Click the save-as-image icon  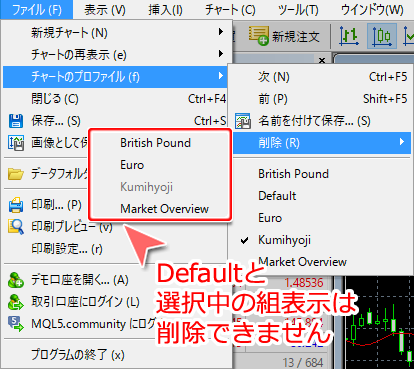(x=16, y=143)
